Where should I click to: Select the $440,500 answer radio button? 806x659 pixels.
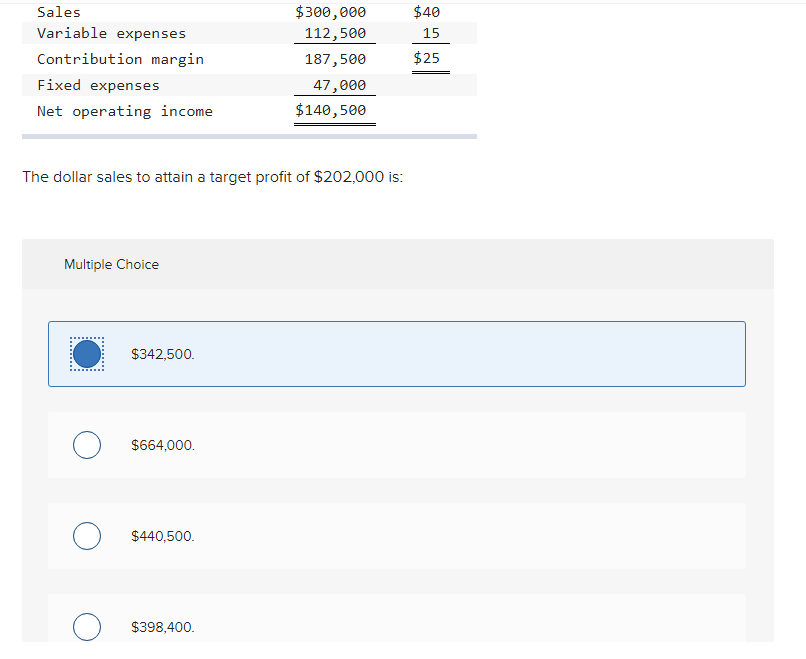pyautogui.click(x=86, y=535)
